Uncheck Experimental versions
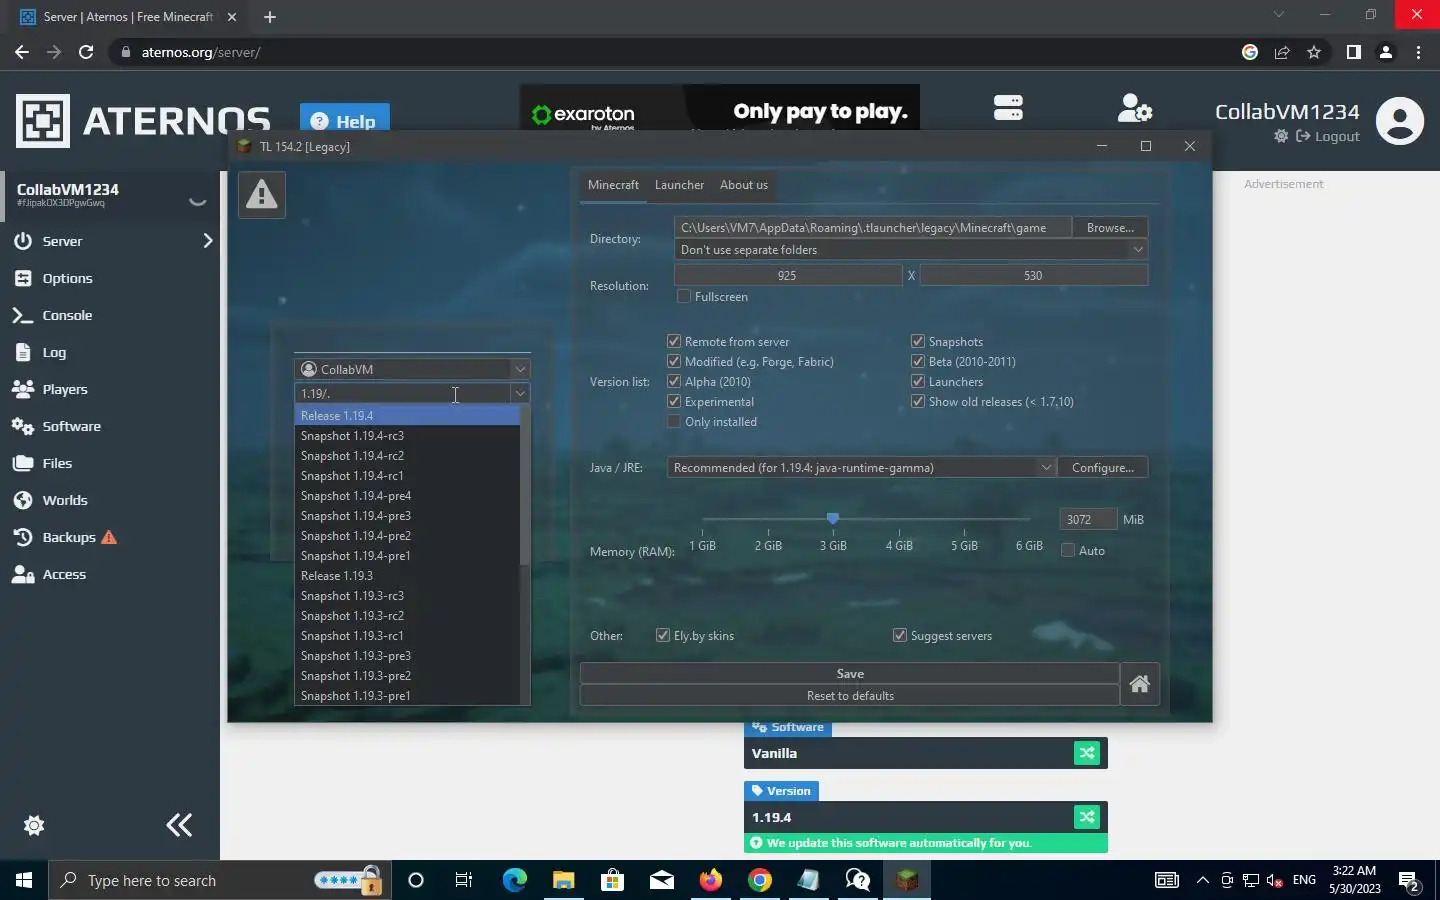Image resolution: width=1440 pixels, height=900 pixels. pyautogui.click(x=674, y=401)
